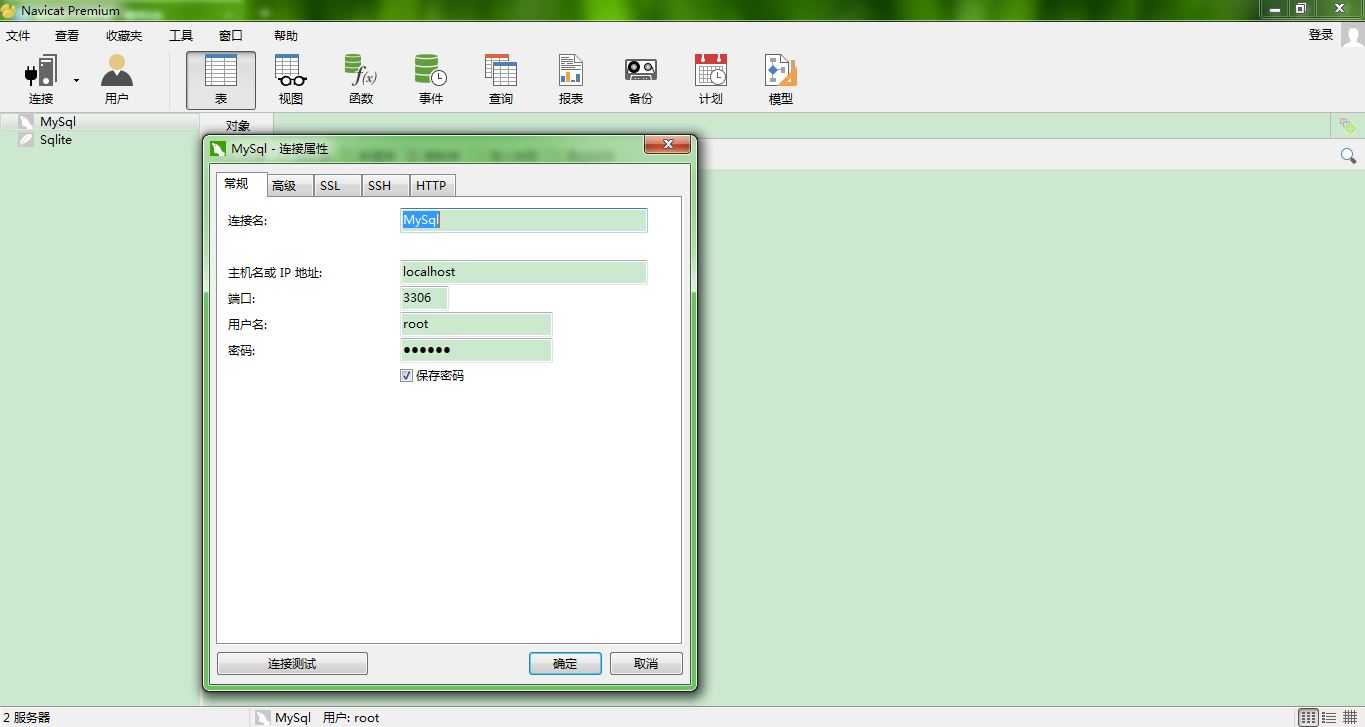
Task: Click the Navicat Premium title bar icon
Action: coord(9,10)
